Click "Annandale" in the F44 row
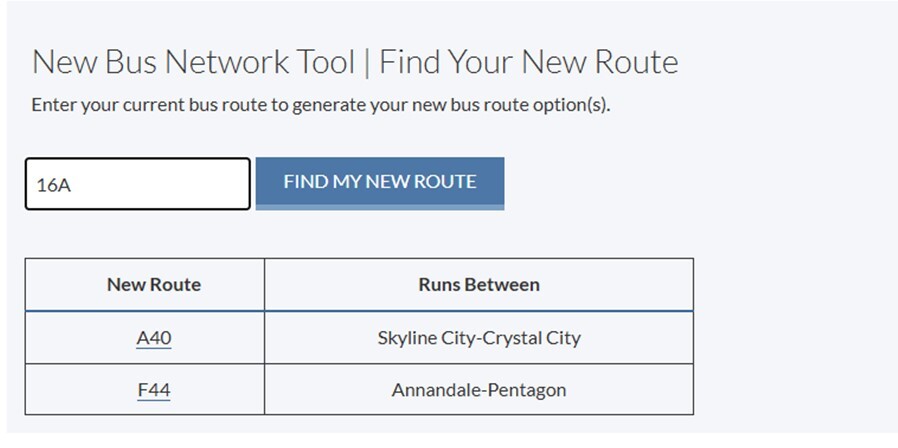Screen dimensions: 898x448 coord(436,390)
